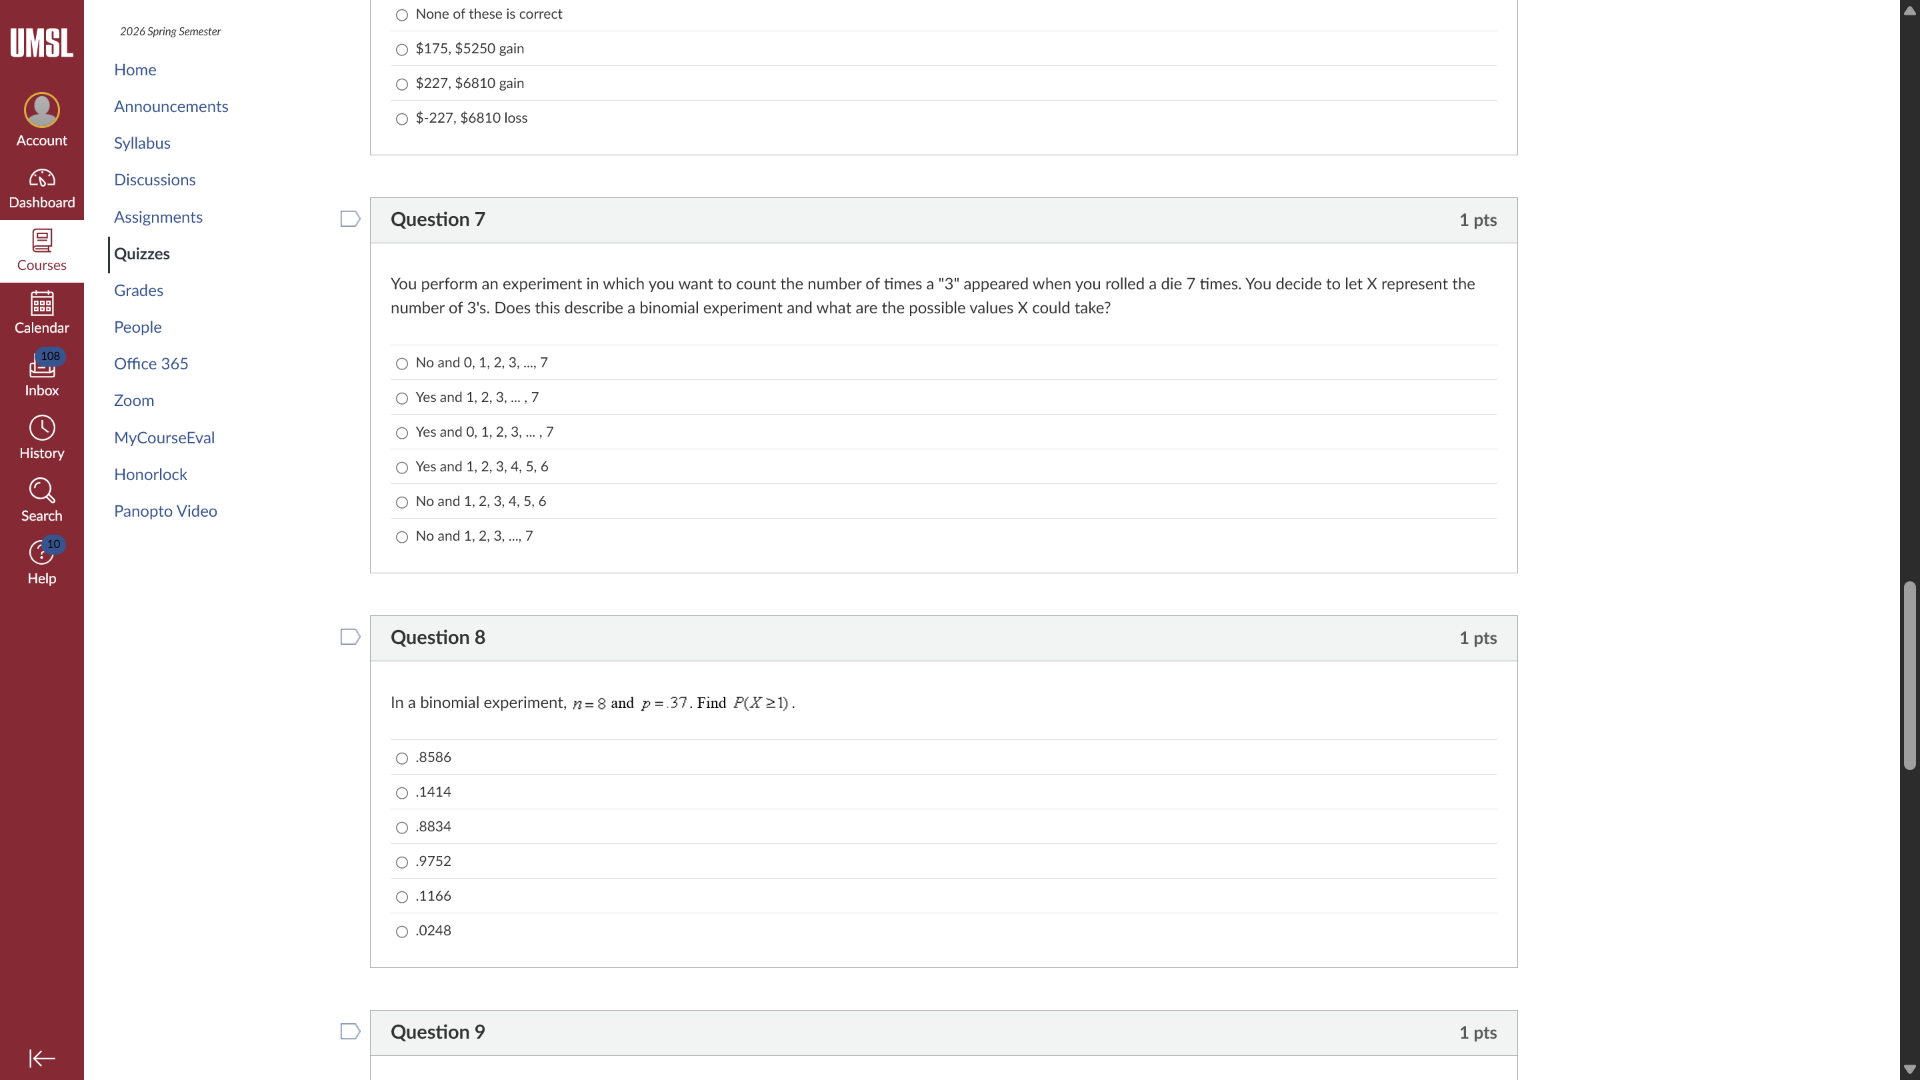Open the Search magnifier icon

pyautogui.click(x=42, y=491)
